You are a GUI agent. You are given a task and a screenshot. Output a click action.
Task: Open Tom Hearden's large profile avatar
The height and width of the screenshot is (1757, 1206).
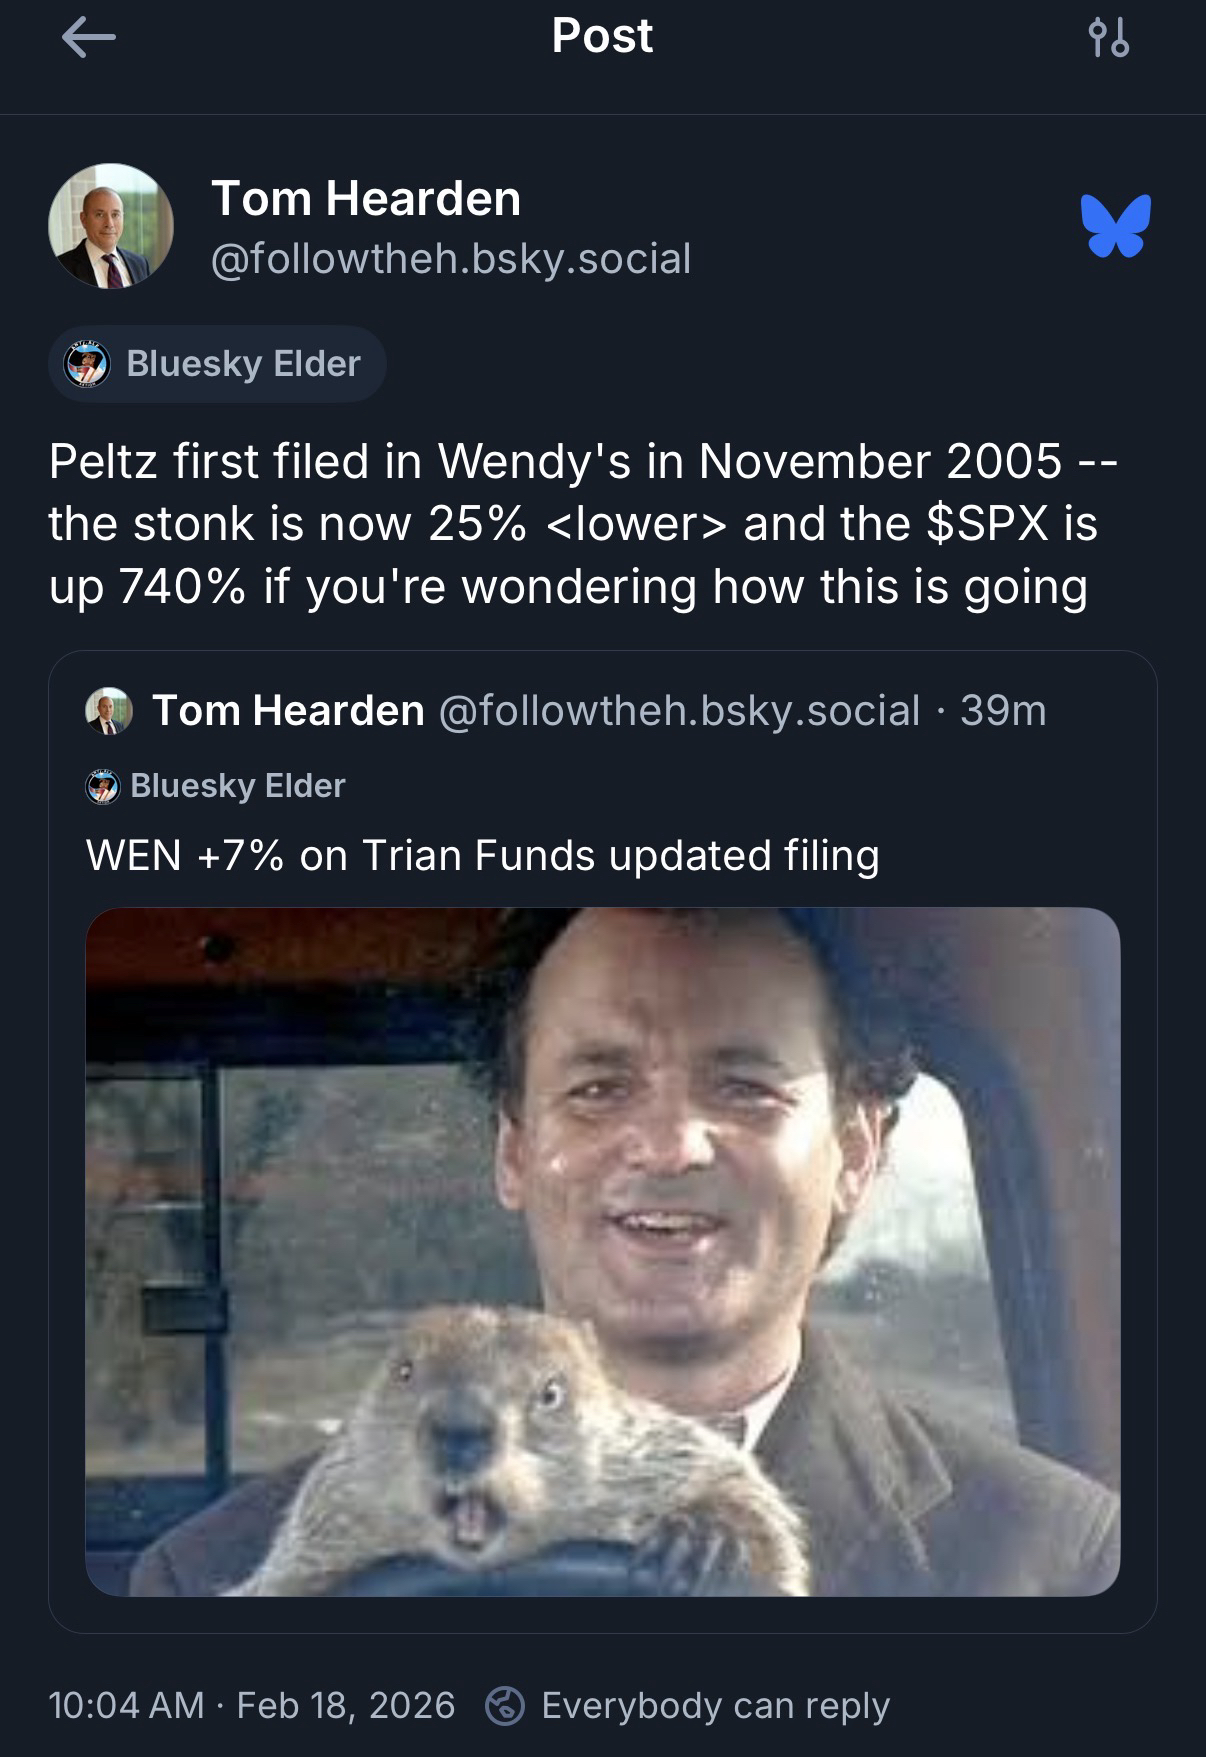[111, 226]
